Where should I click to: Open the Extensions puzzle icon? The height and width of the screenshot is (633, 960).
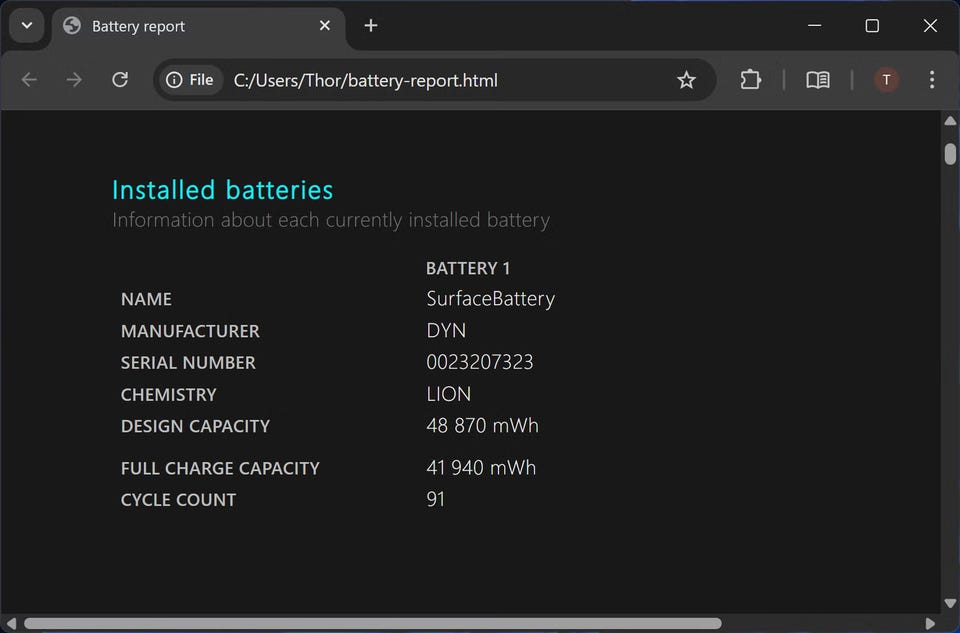coord(750,80)
